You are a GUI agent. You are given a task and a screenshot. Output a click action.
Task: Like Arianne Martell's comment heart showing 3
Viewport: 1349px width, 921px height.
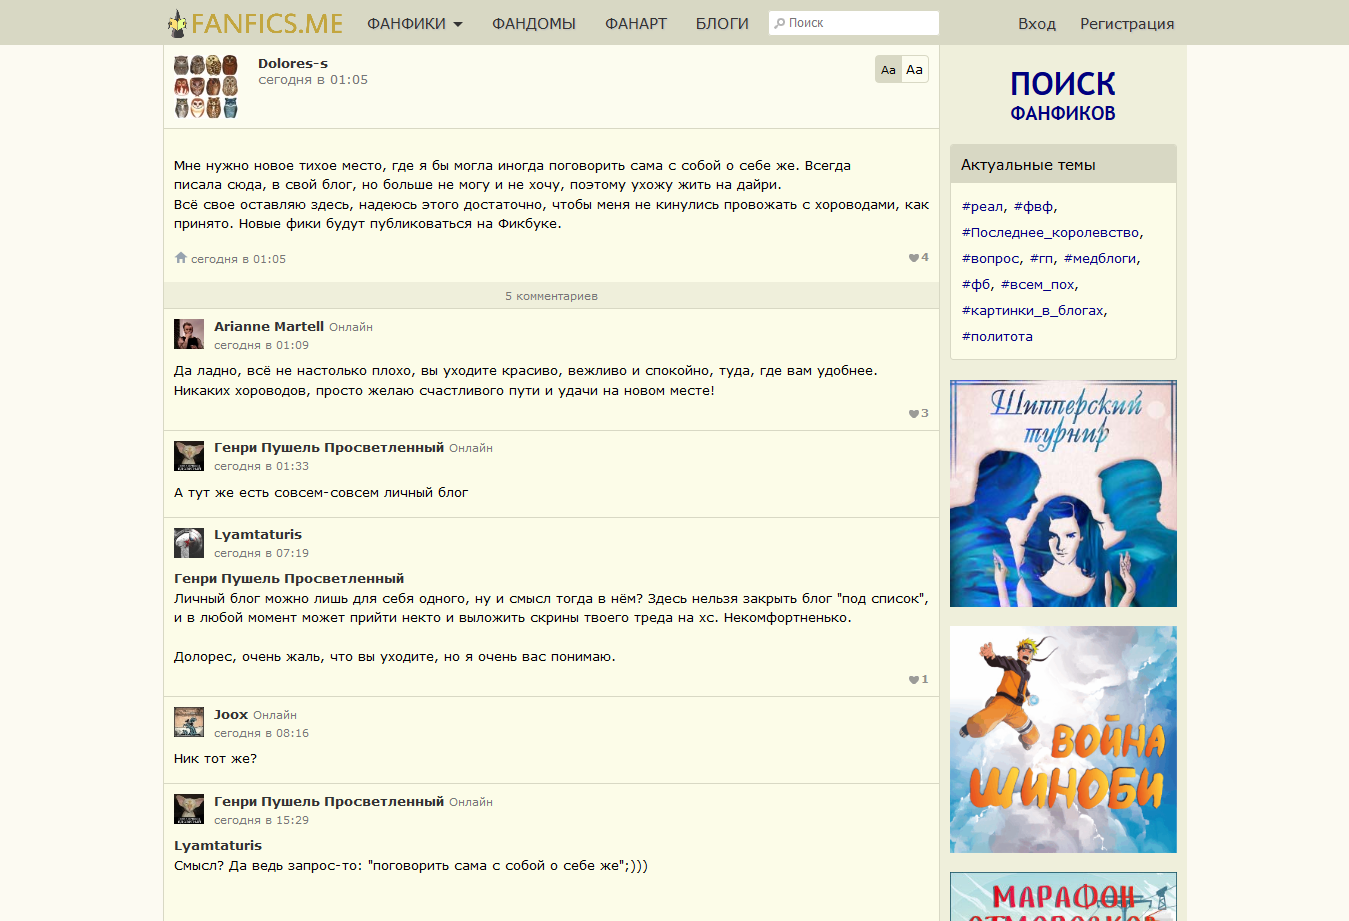(x=918, y=413)
